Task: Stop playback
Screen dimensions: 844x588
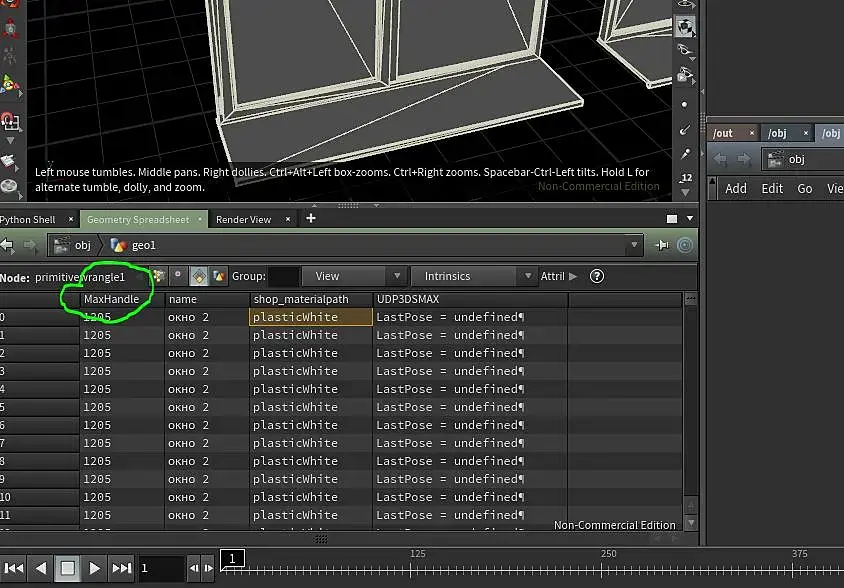Action: (x=67, y=568)
